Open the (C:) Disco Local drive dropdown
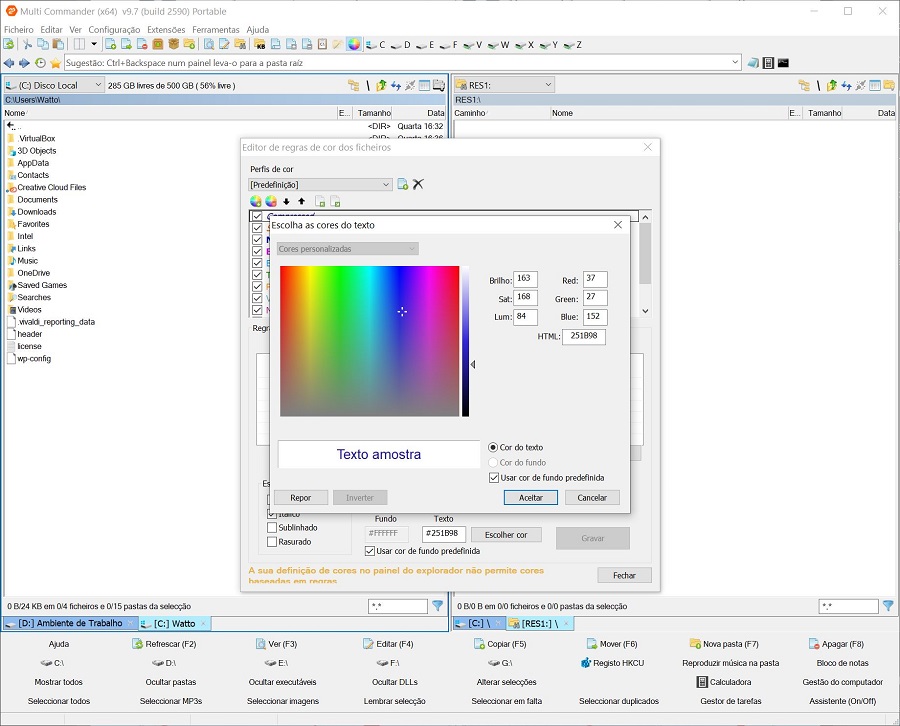Screen dimensions: 900x726 coord(54,86)
